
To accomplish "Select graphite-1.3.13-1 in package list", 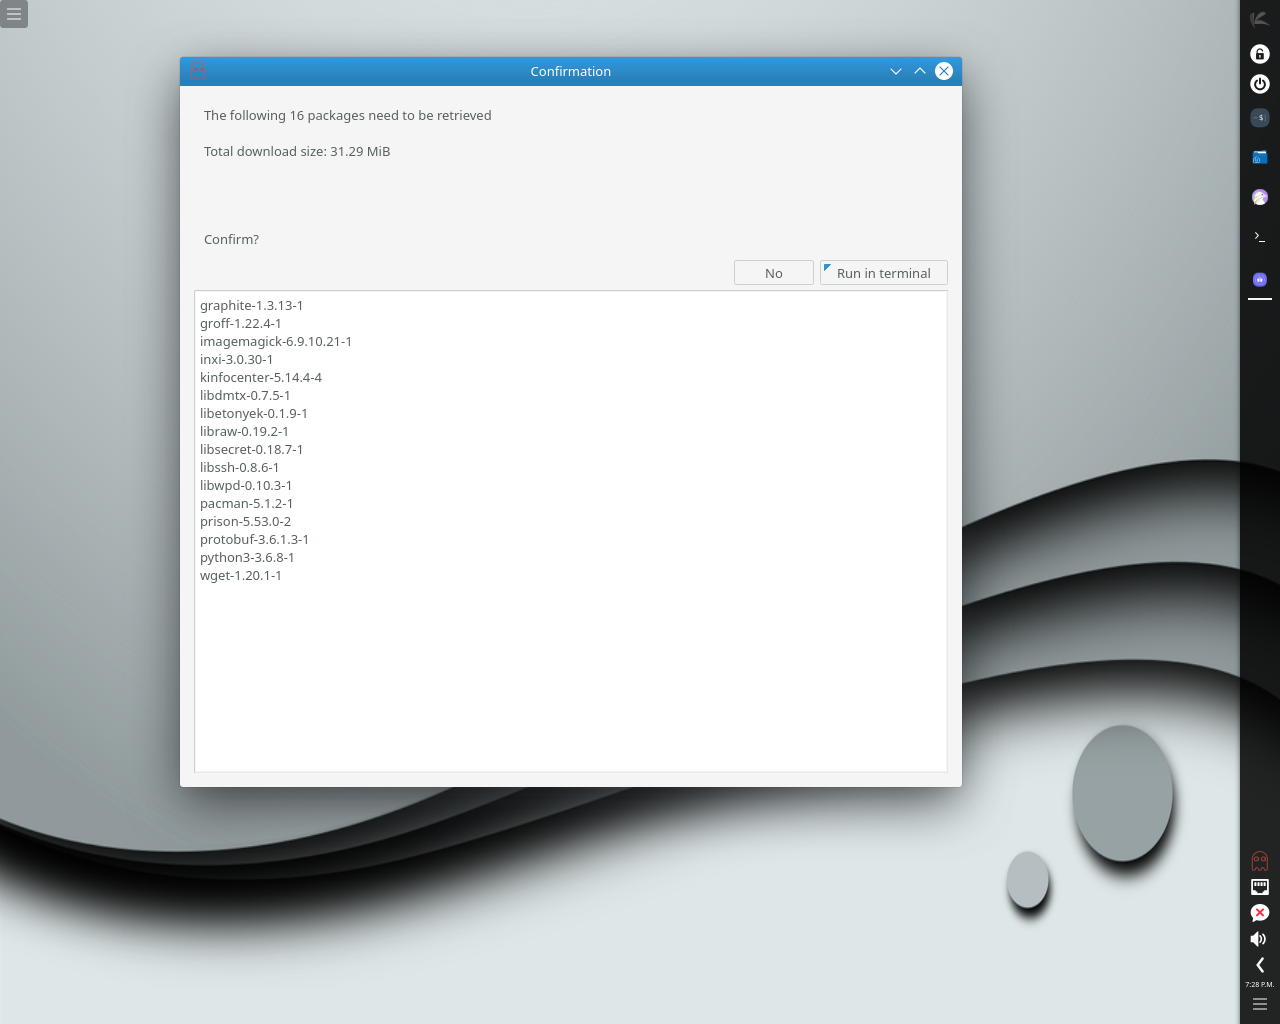I will [251, 306].
